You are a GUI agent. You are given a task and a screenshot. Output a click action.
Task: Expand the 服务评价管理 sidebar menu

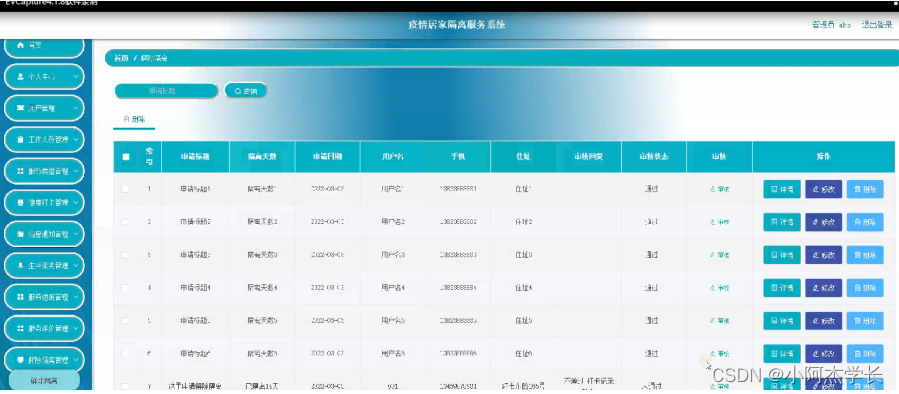[44, 329]
